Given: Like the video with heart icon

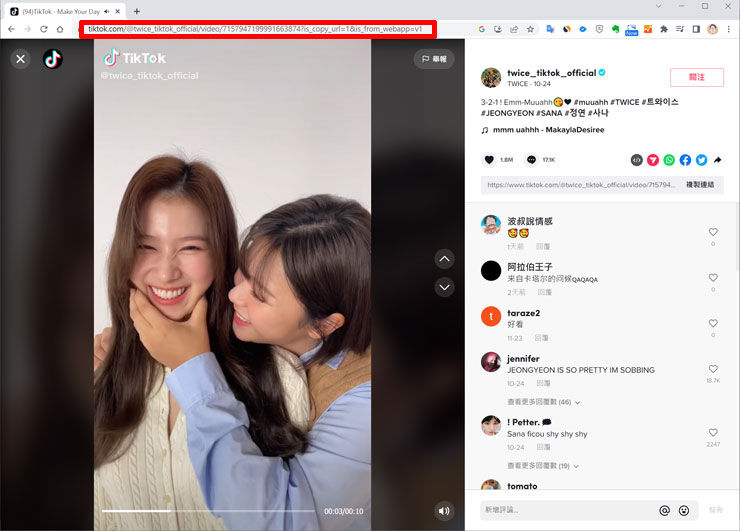Looking at the screenshot, I should point(489,160).
